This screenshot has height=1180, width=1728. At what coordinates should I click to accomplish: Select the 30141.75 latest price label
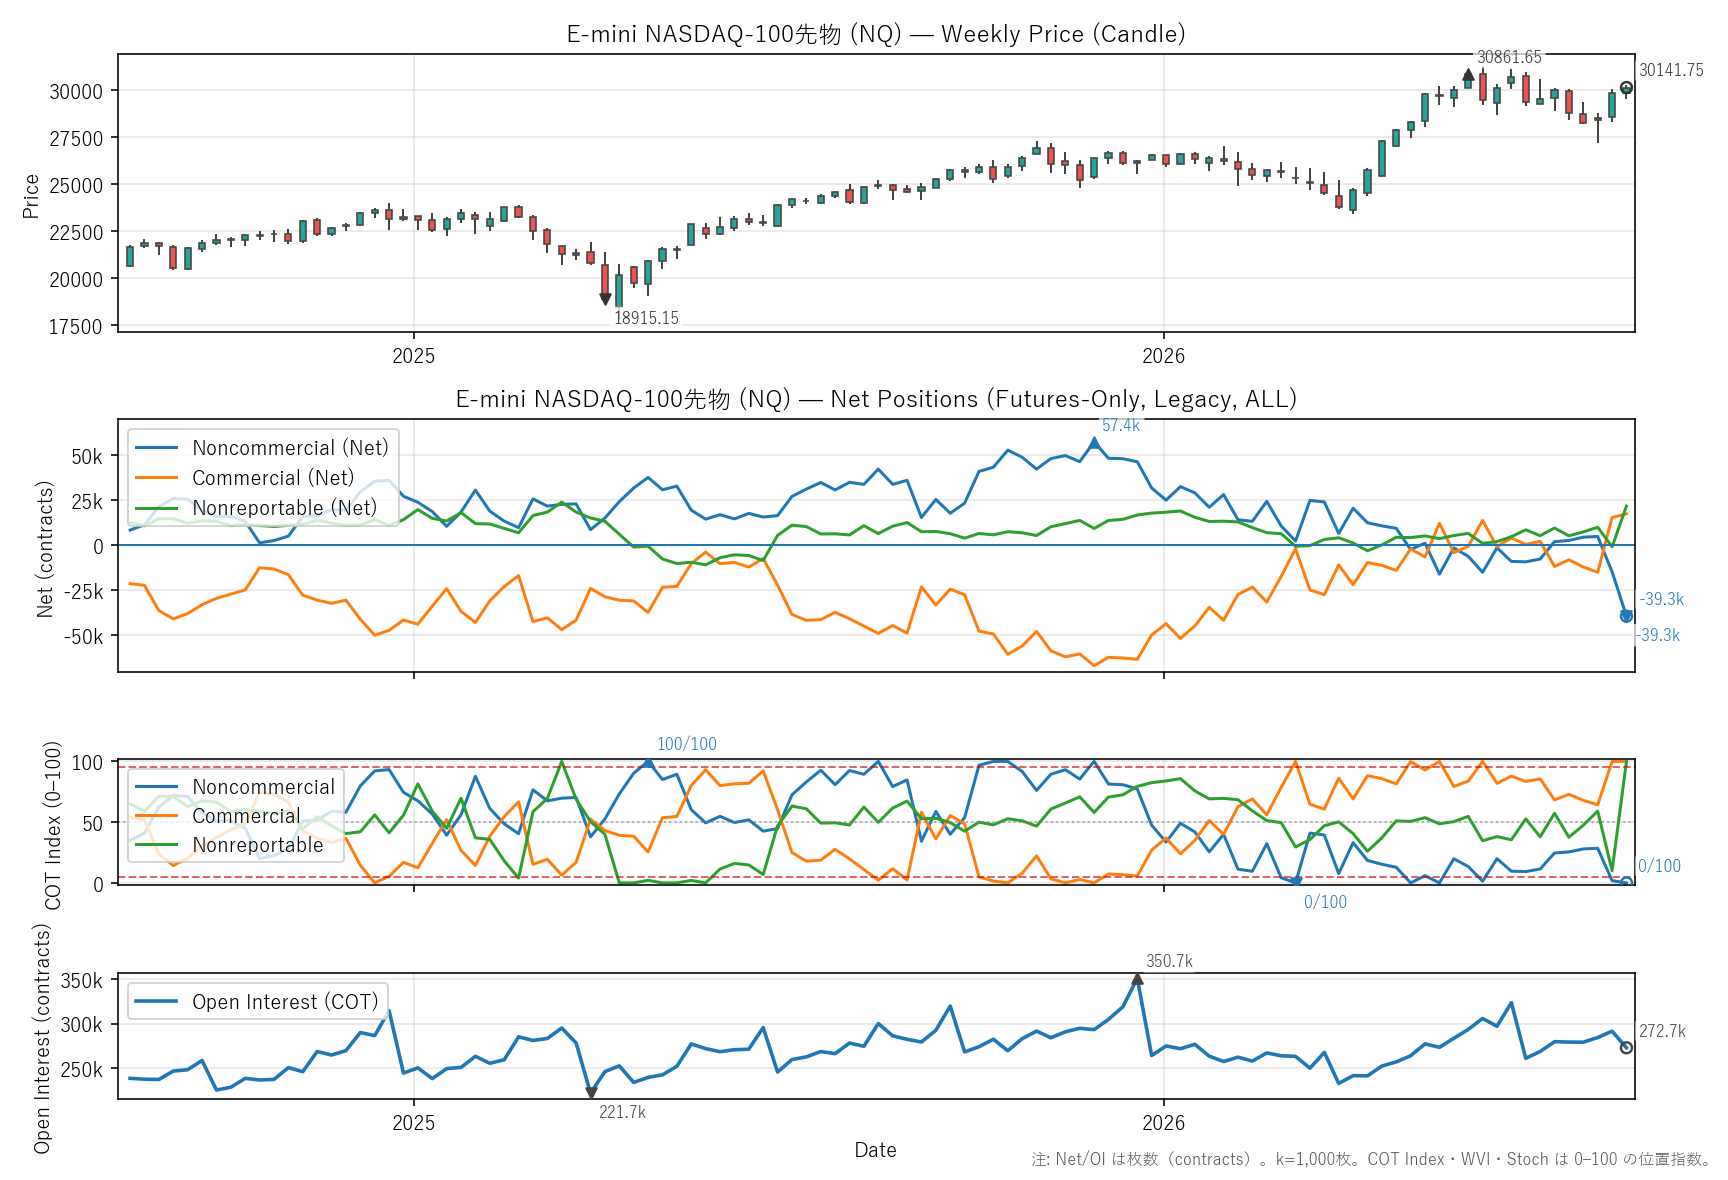[1671, 70]
